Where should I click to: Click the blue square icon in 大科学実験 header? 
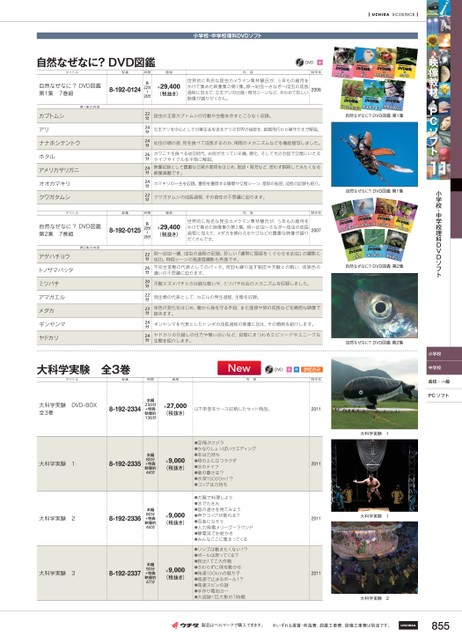pyautogui.click(x=297, y=369)
